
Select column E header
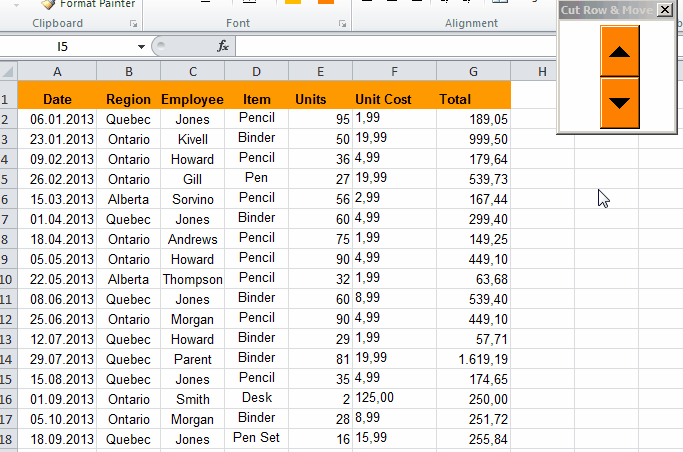(x=320, y=71)
